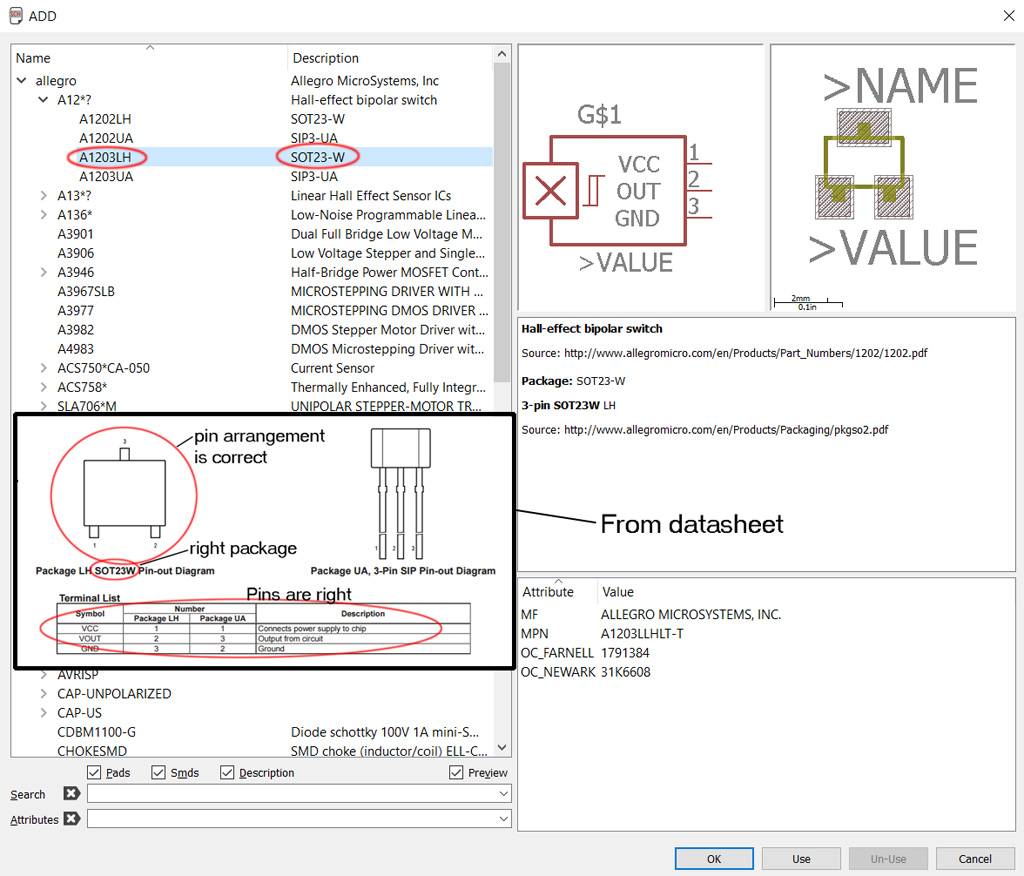Collapse the allegro library
This screenshot has height=876, width=1024.
coord(22,80)
